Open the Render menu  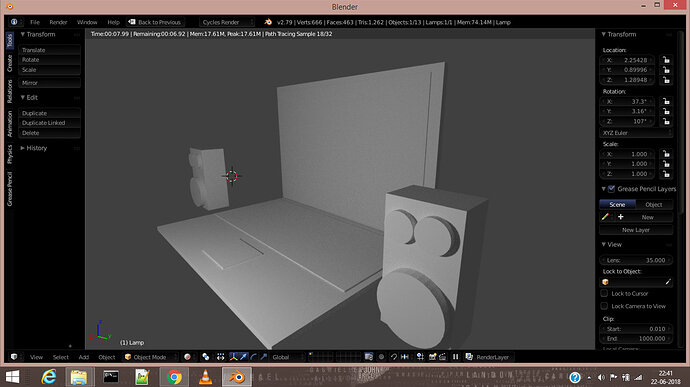click(58, 22)
